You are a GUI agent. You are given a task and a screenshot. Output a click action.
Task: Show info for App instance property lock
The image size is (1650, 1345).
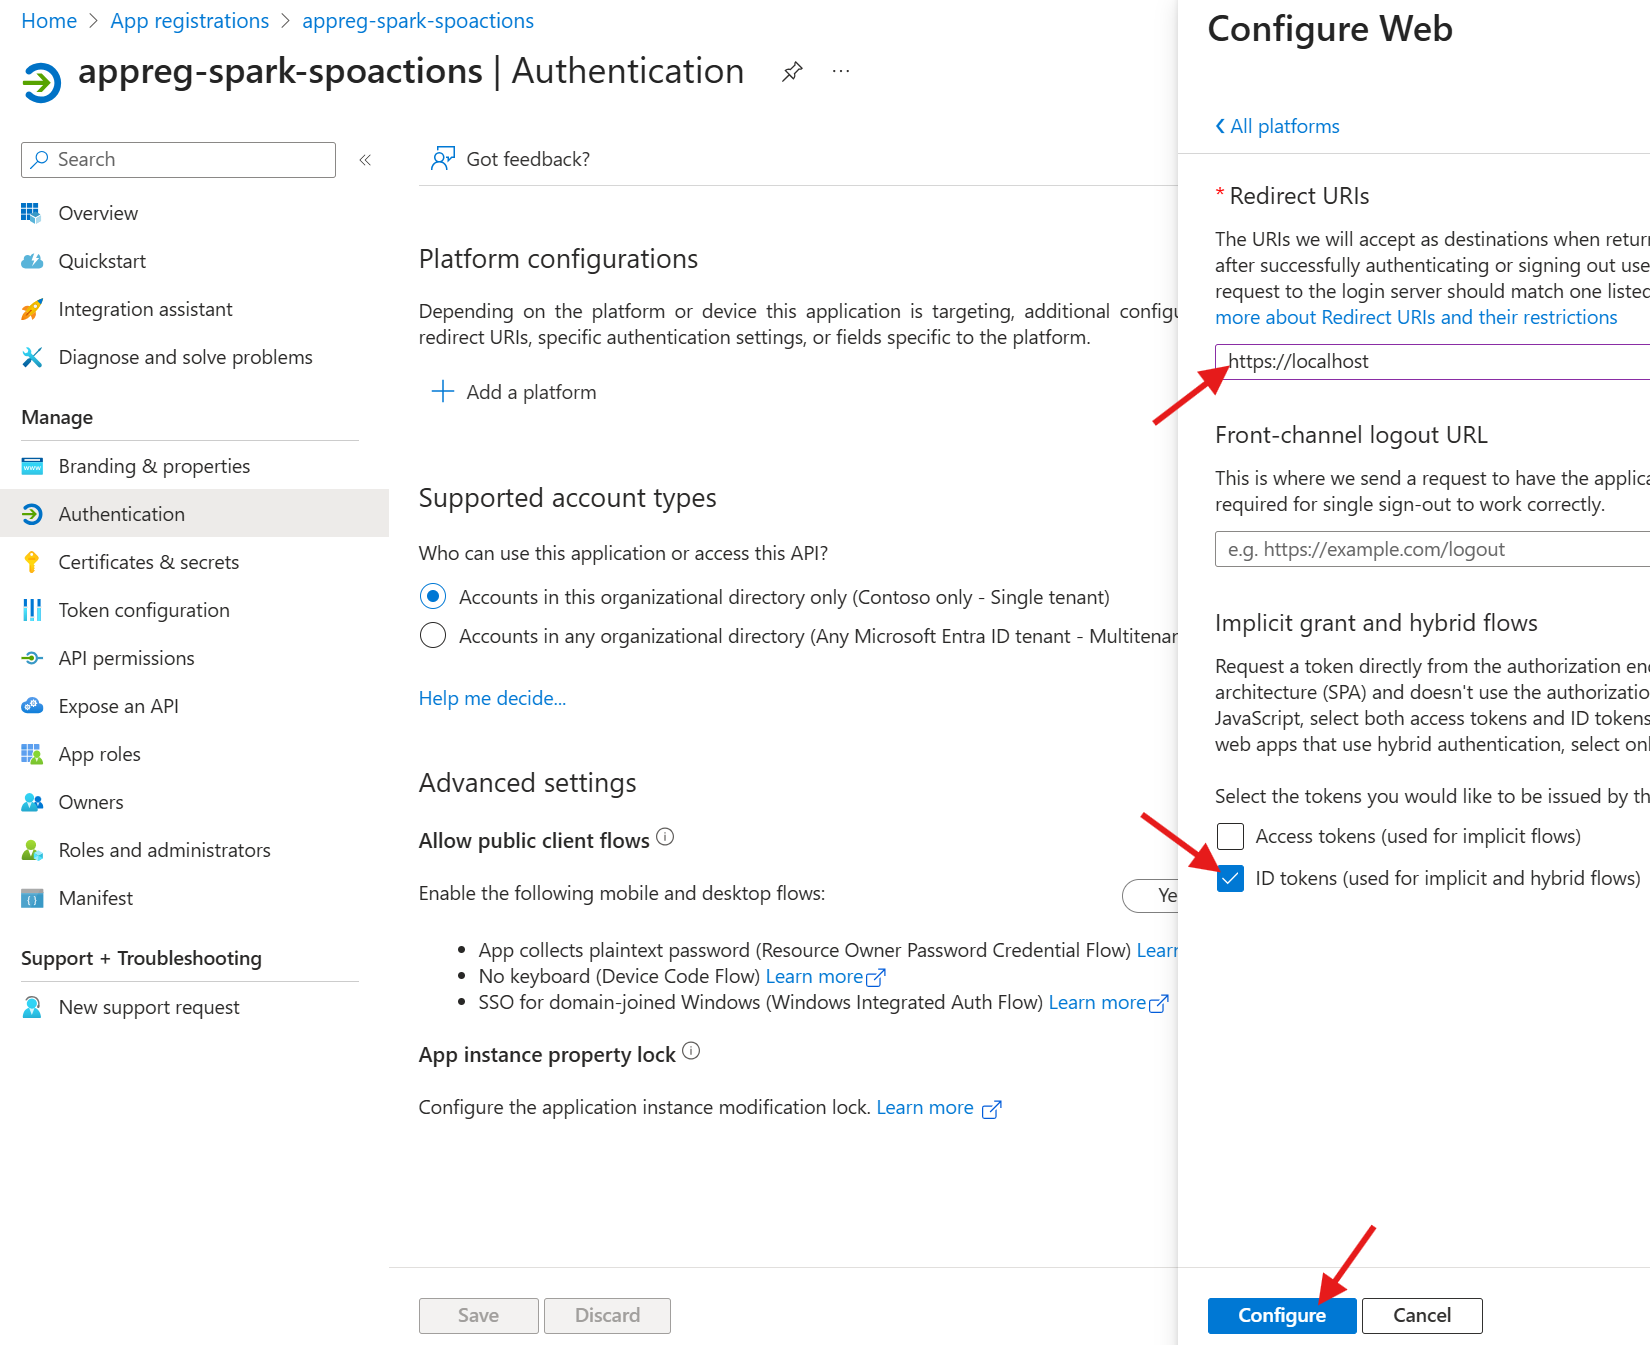click(691, 1052)
